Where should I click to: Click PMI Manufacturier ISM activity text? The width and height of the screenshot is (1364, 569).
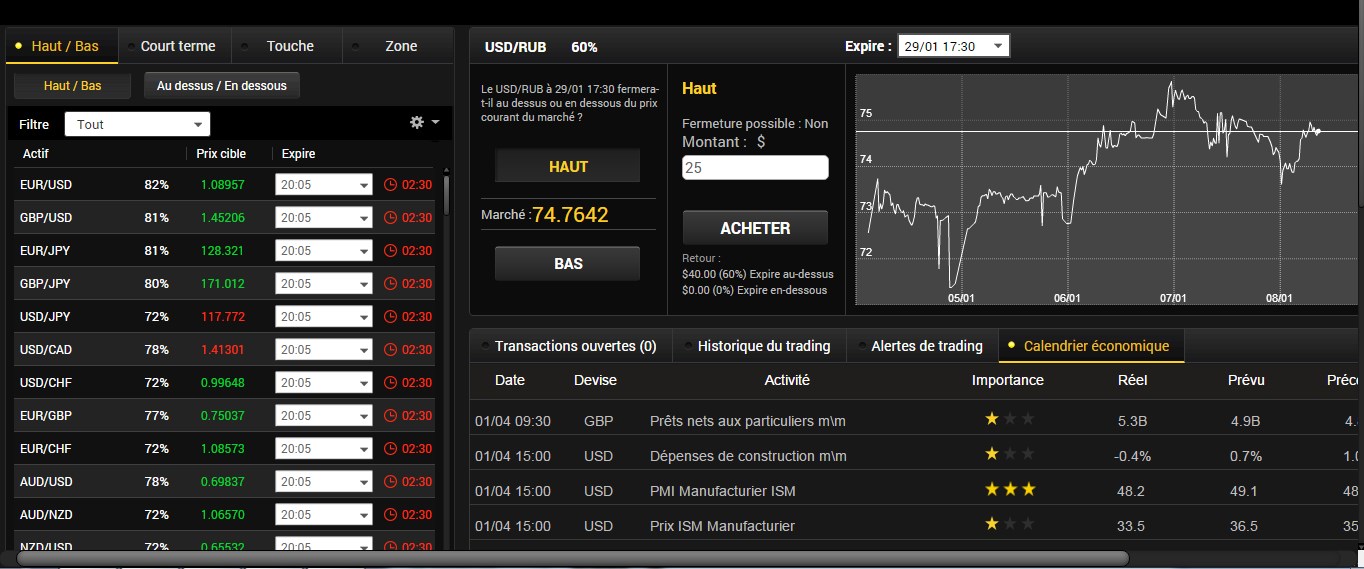723,491
